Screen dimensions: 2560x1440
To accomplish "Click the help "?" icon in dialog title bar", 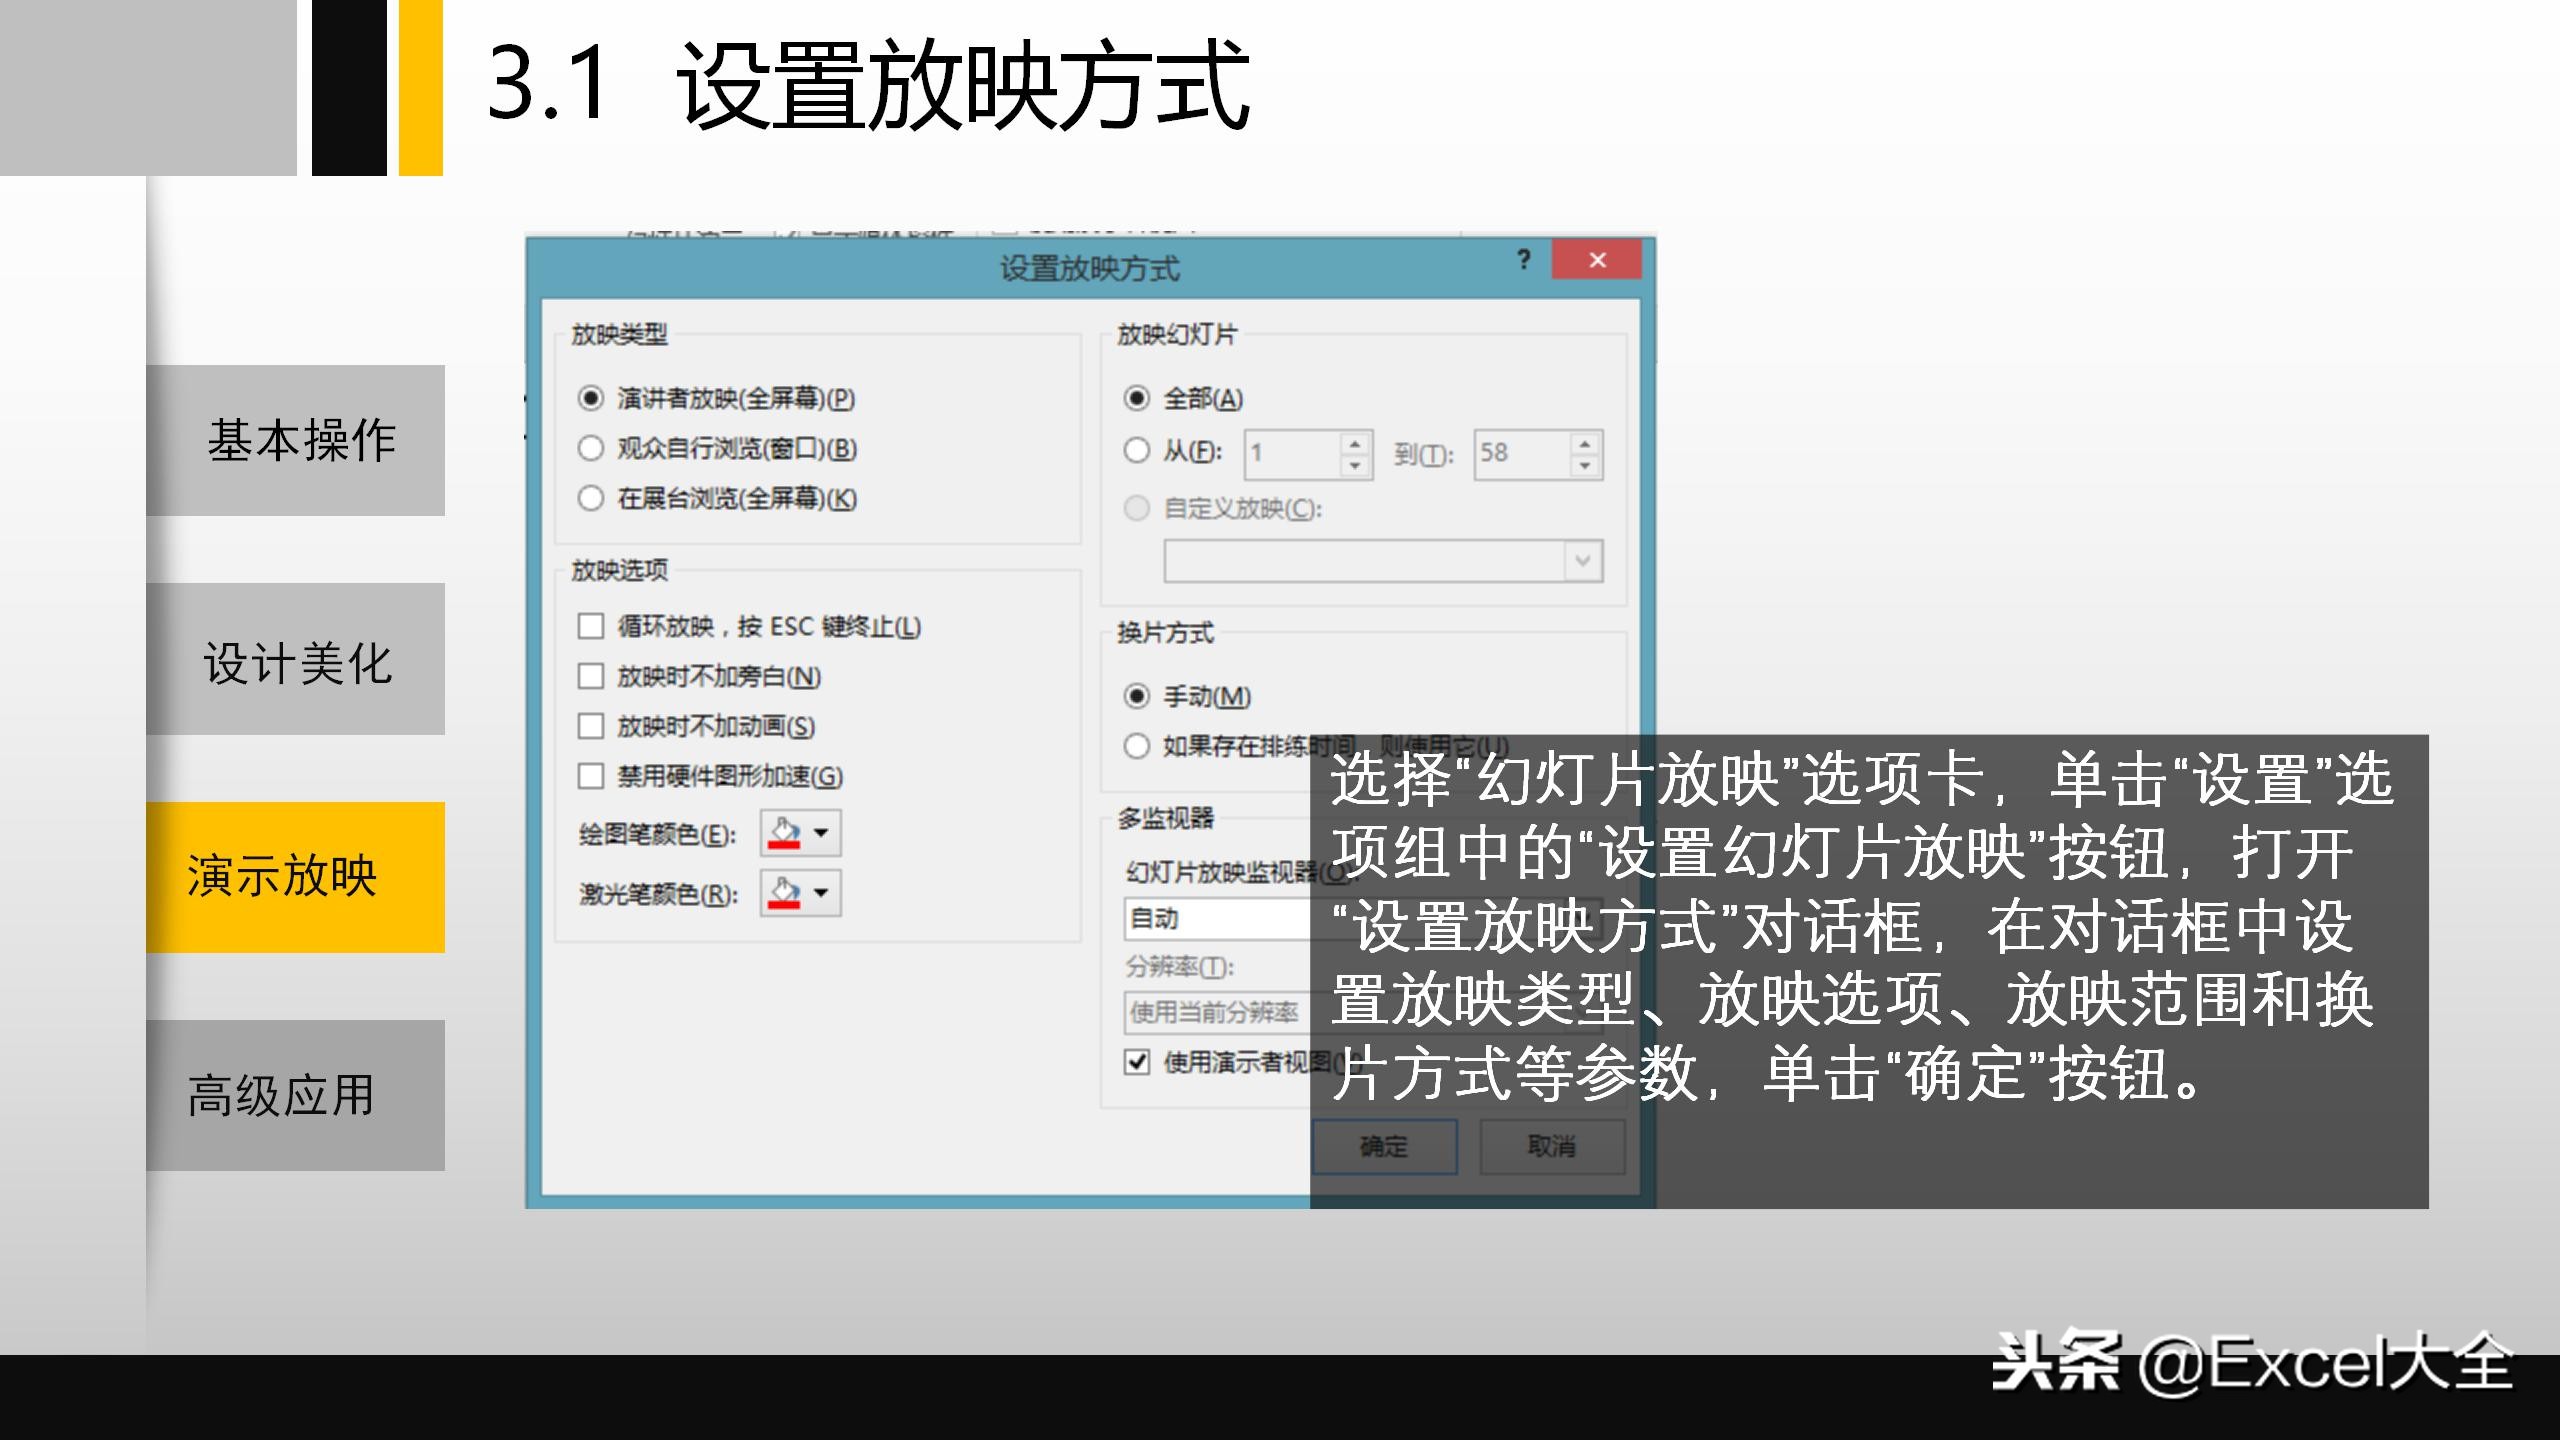I will 1523,260.
